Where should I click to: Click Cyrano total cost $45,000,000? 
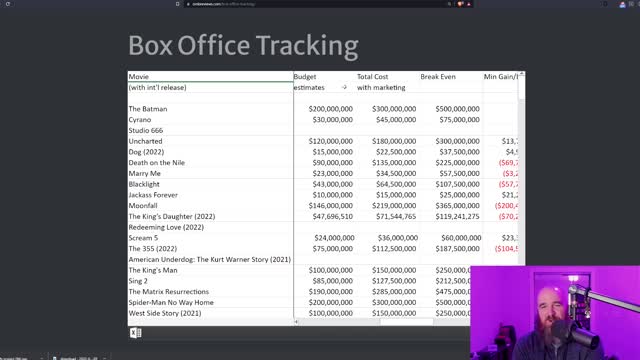396,120
